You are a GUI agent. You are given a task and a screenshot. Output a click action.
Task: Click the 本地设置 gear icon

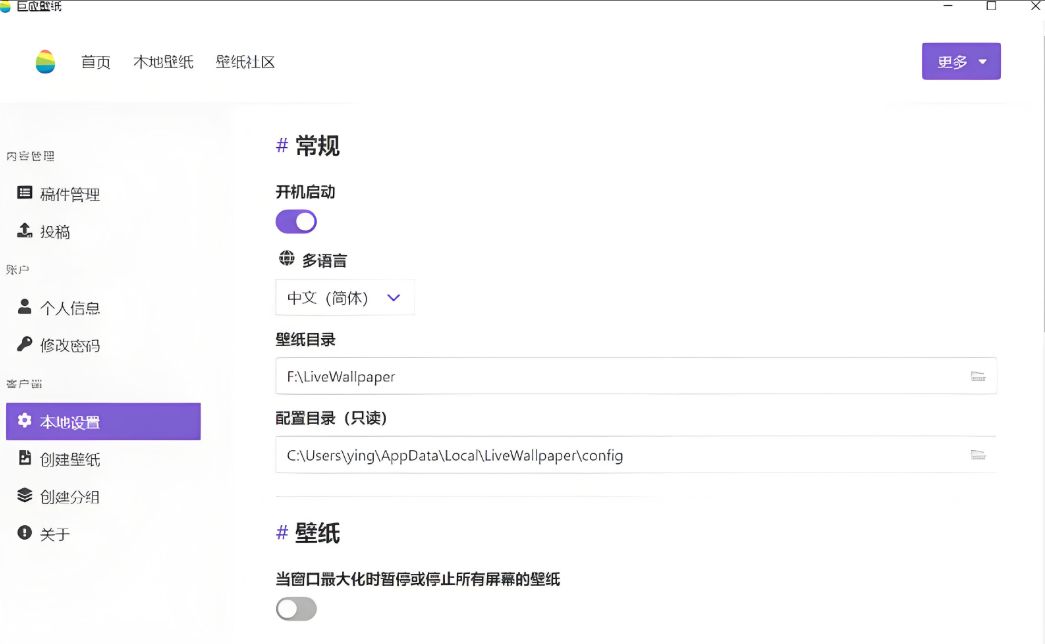[25, 421]
